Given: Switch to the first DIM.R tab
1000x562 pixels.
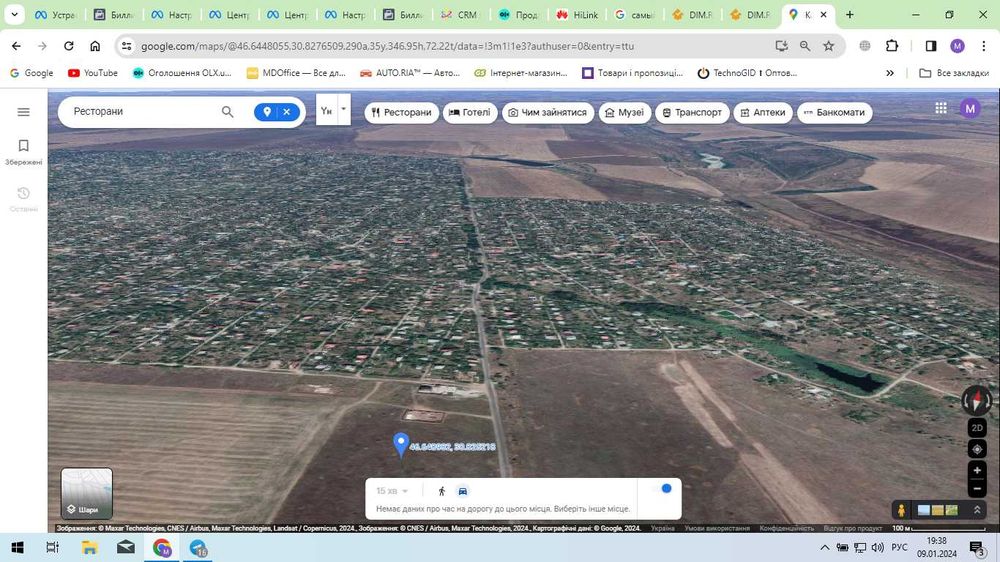Looking at the screenshot, I should pos(693,15).
